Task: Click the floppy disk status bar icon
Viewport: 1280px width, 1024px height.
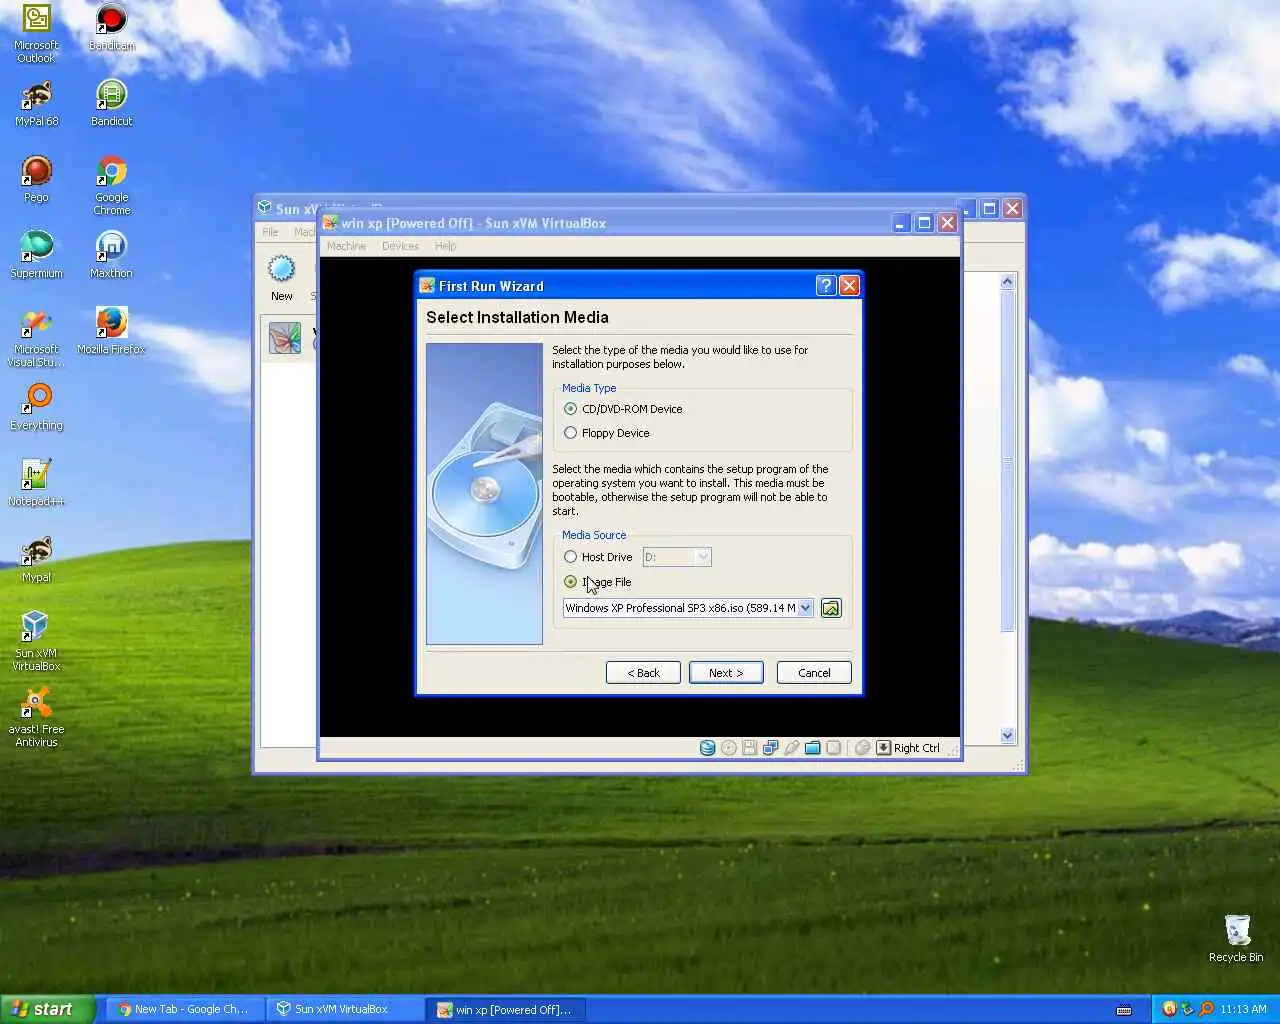Action: coord(750,748)
